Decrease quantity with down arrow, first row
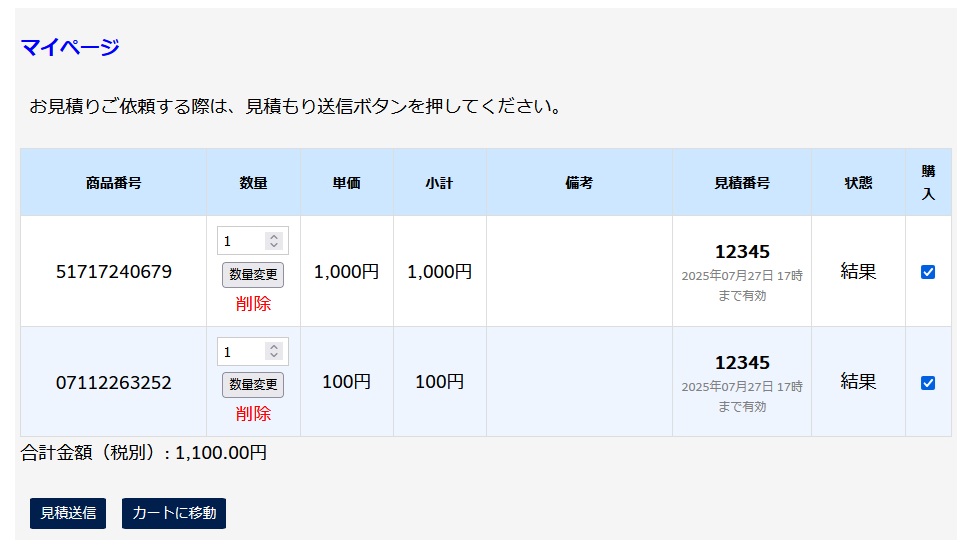This screenshot has width=966, height=551. pyautogui.click(x=274, y=245)
